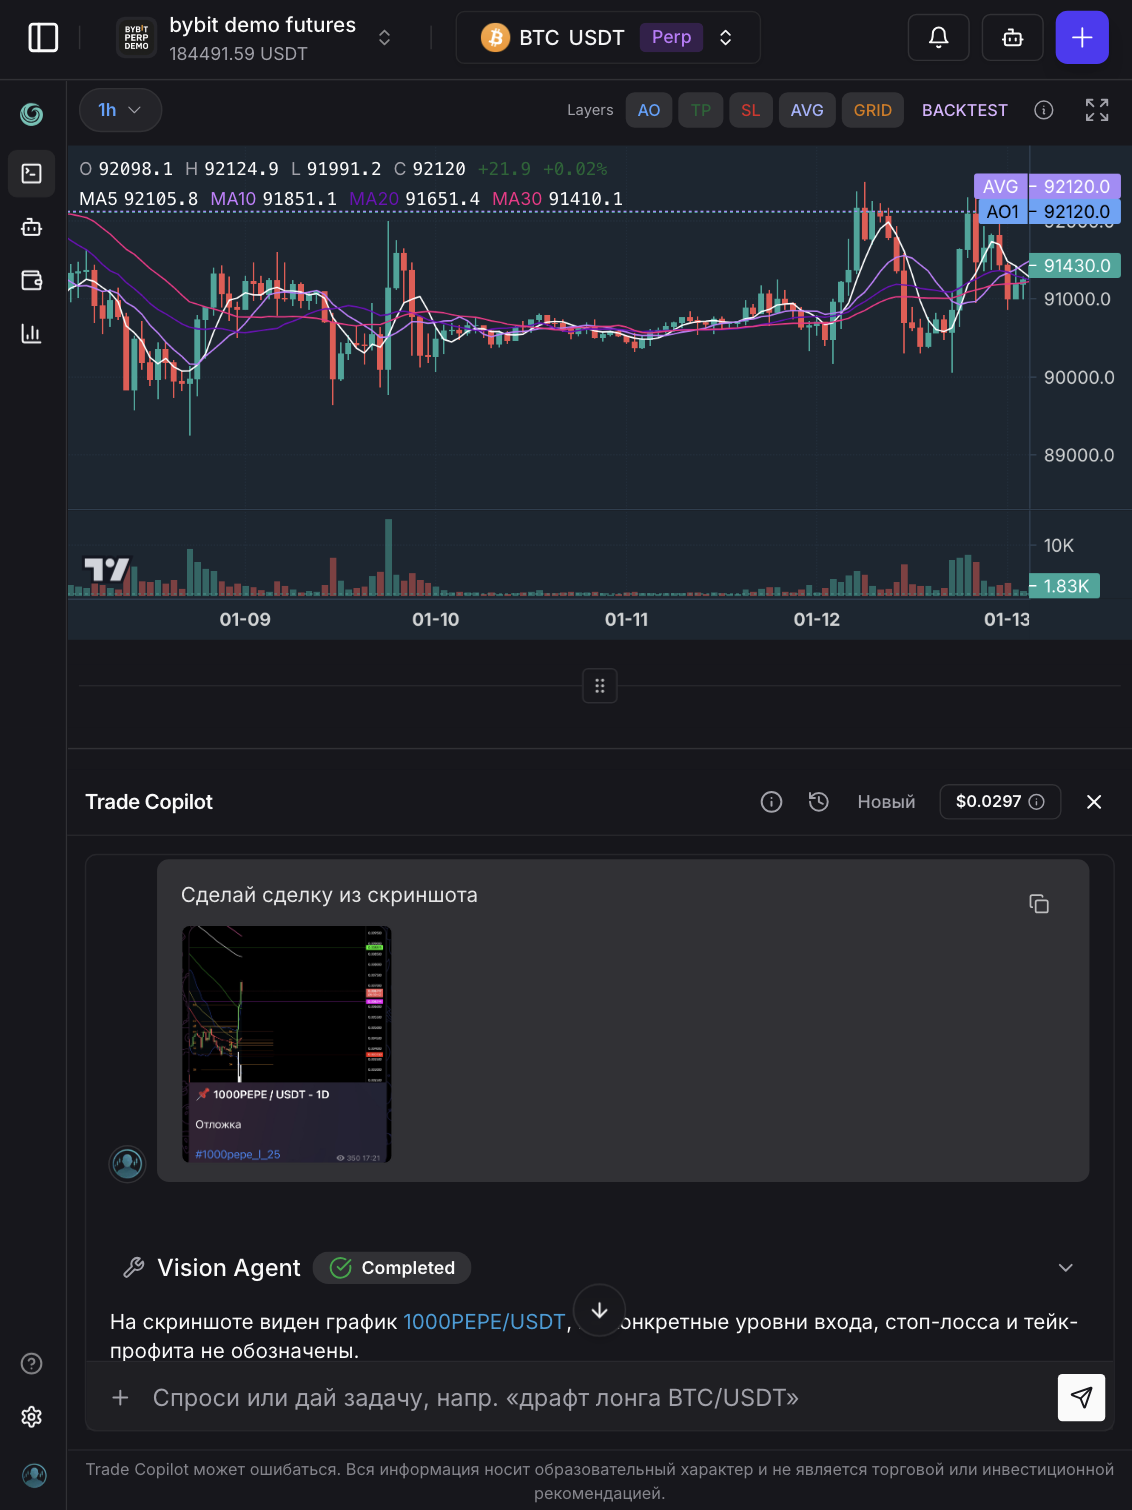1132x1510 pixels.
Task: Toggle the GRID layer on chart
Action: tap(872, 110)
